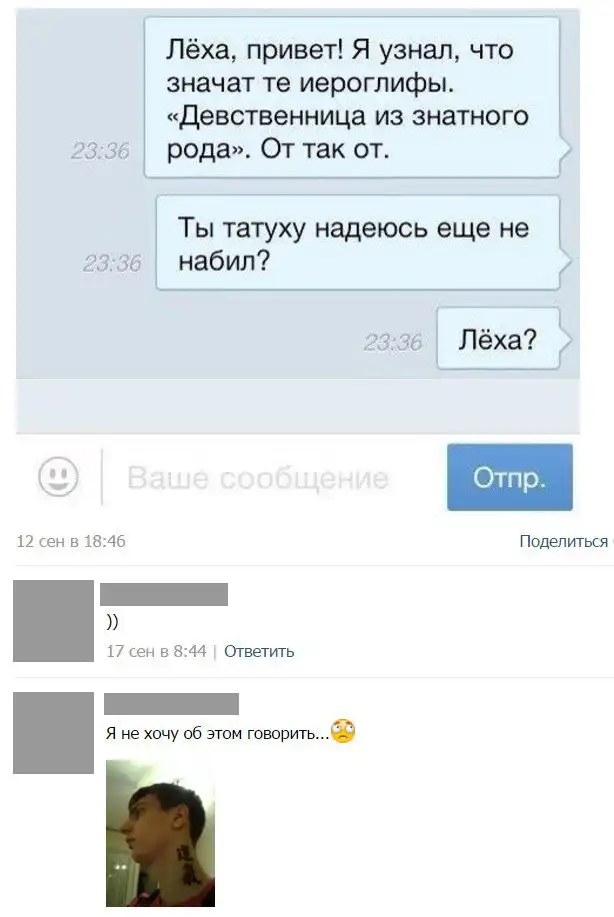Open the second commenter's name link

(171, 704)
